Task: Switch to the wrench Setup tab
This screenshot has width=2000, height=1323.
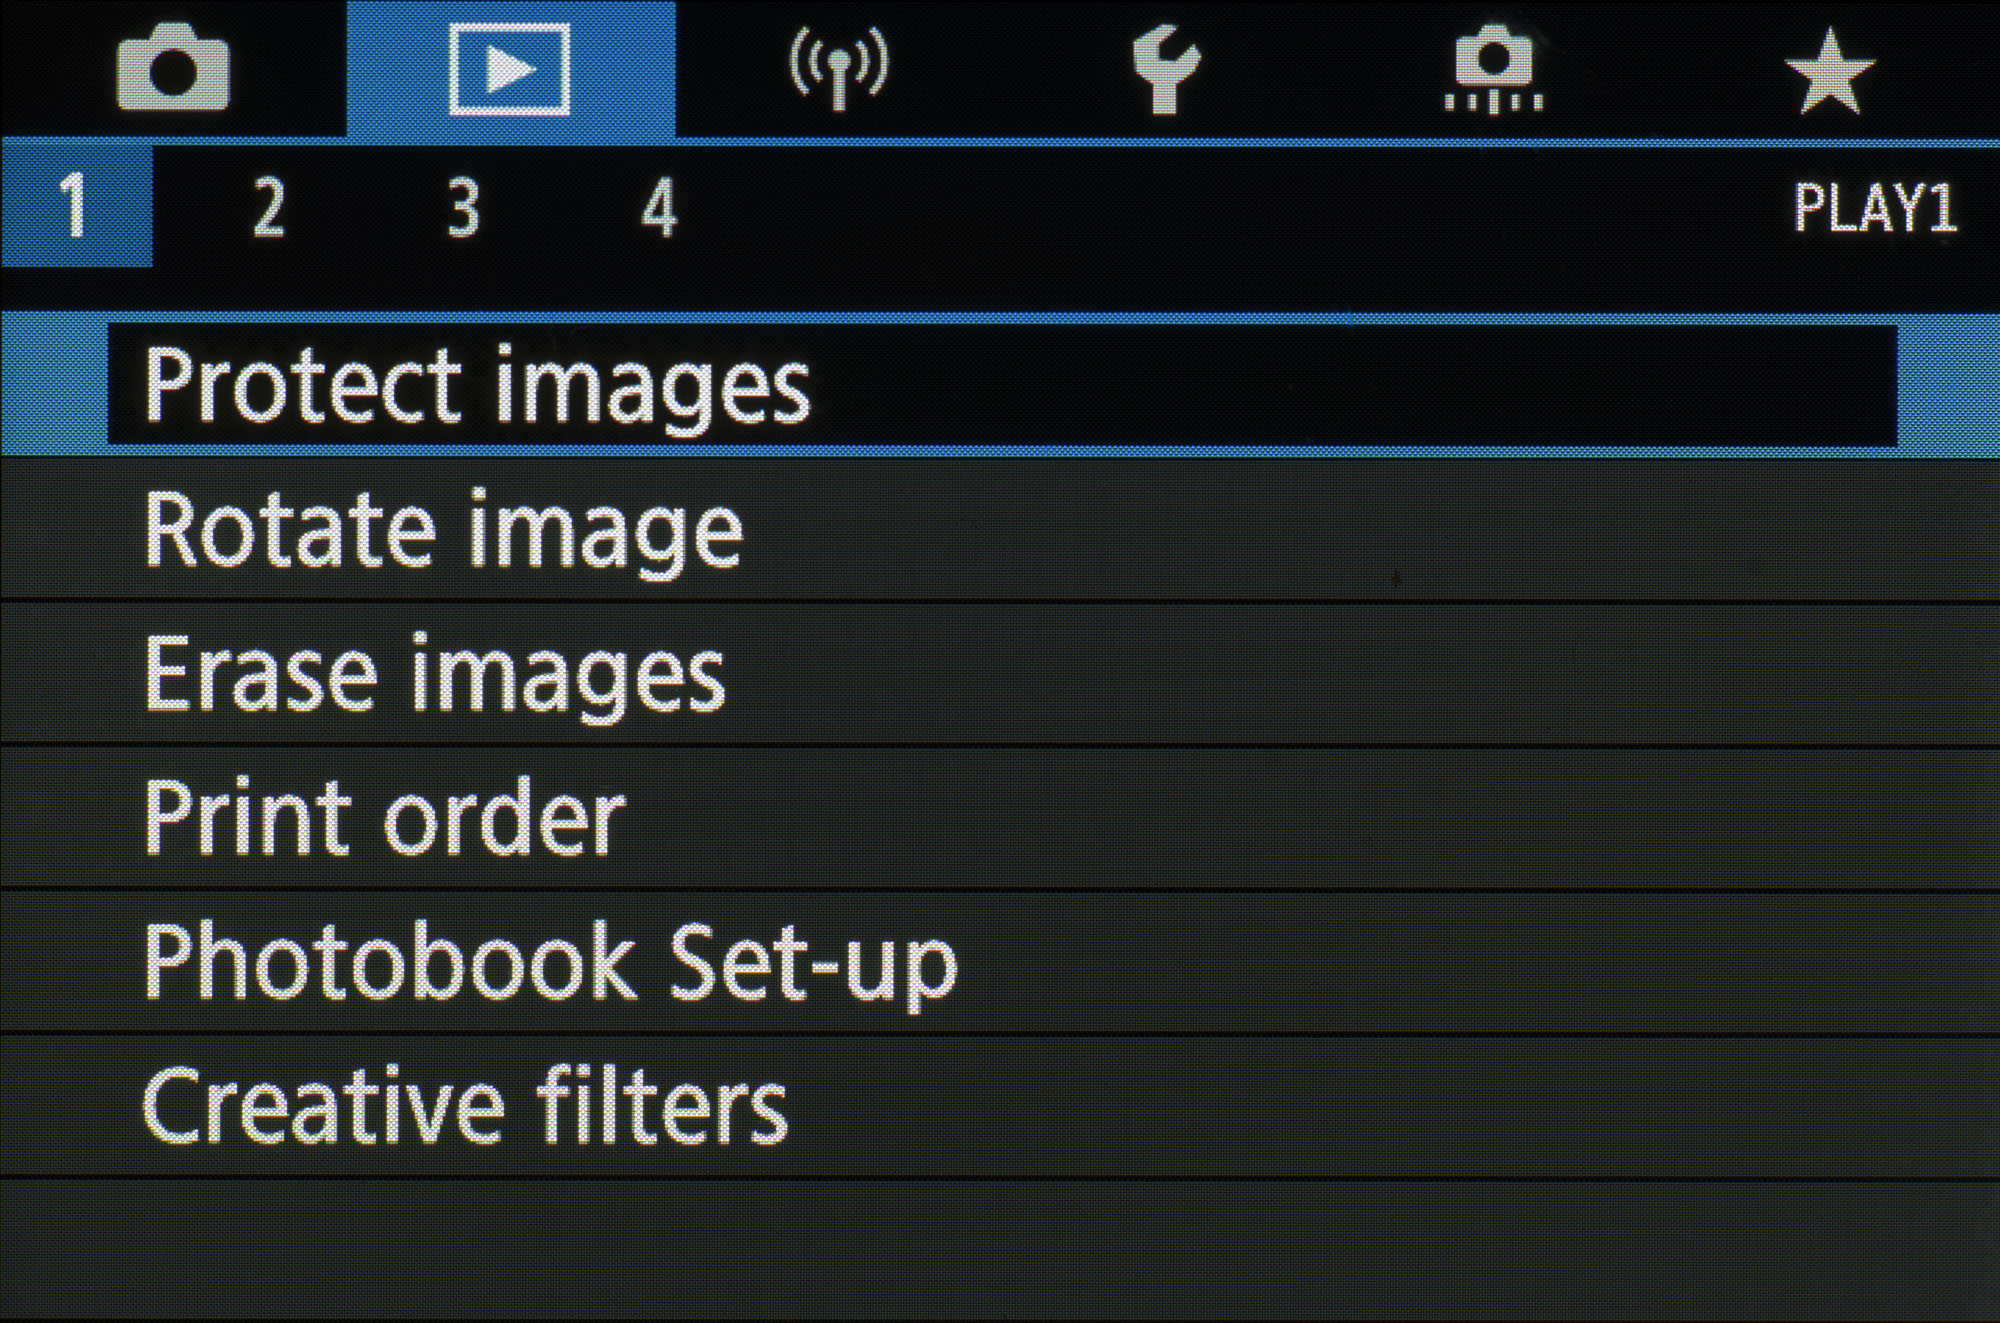Action: (x=1165, y=70)
